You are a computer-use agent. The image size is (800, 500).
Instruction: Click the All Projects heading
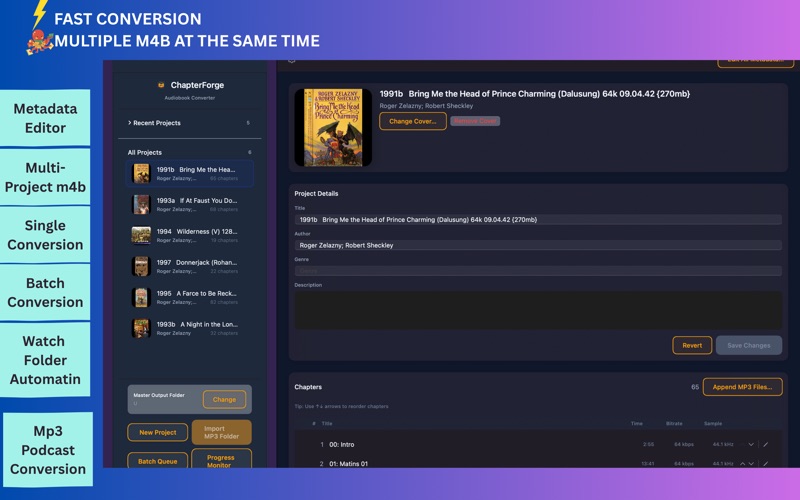click(144, 153)
